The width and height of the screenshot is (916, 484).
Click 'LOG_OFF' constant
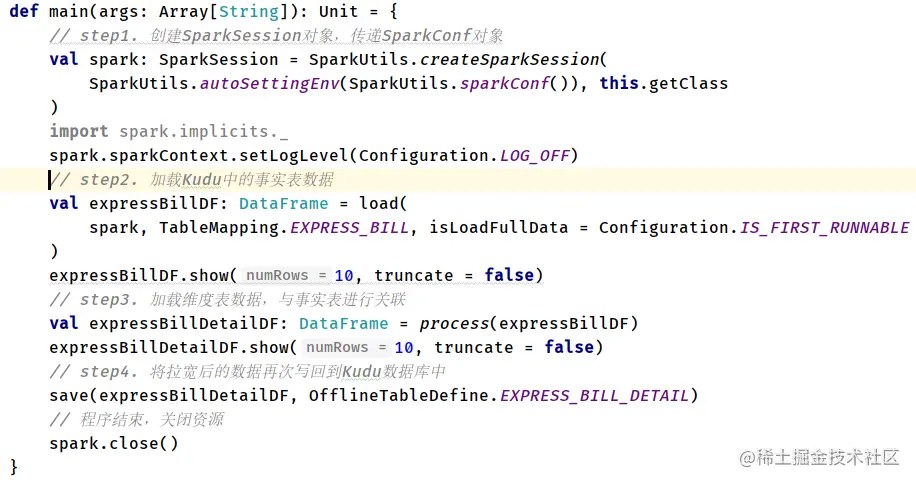click(534, 155)
